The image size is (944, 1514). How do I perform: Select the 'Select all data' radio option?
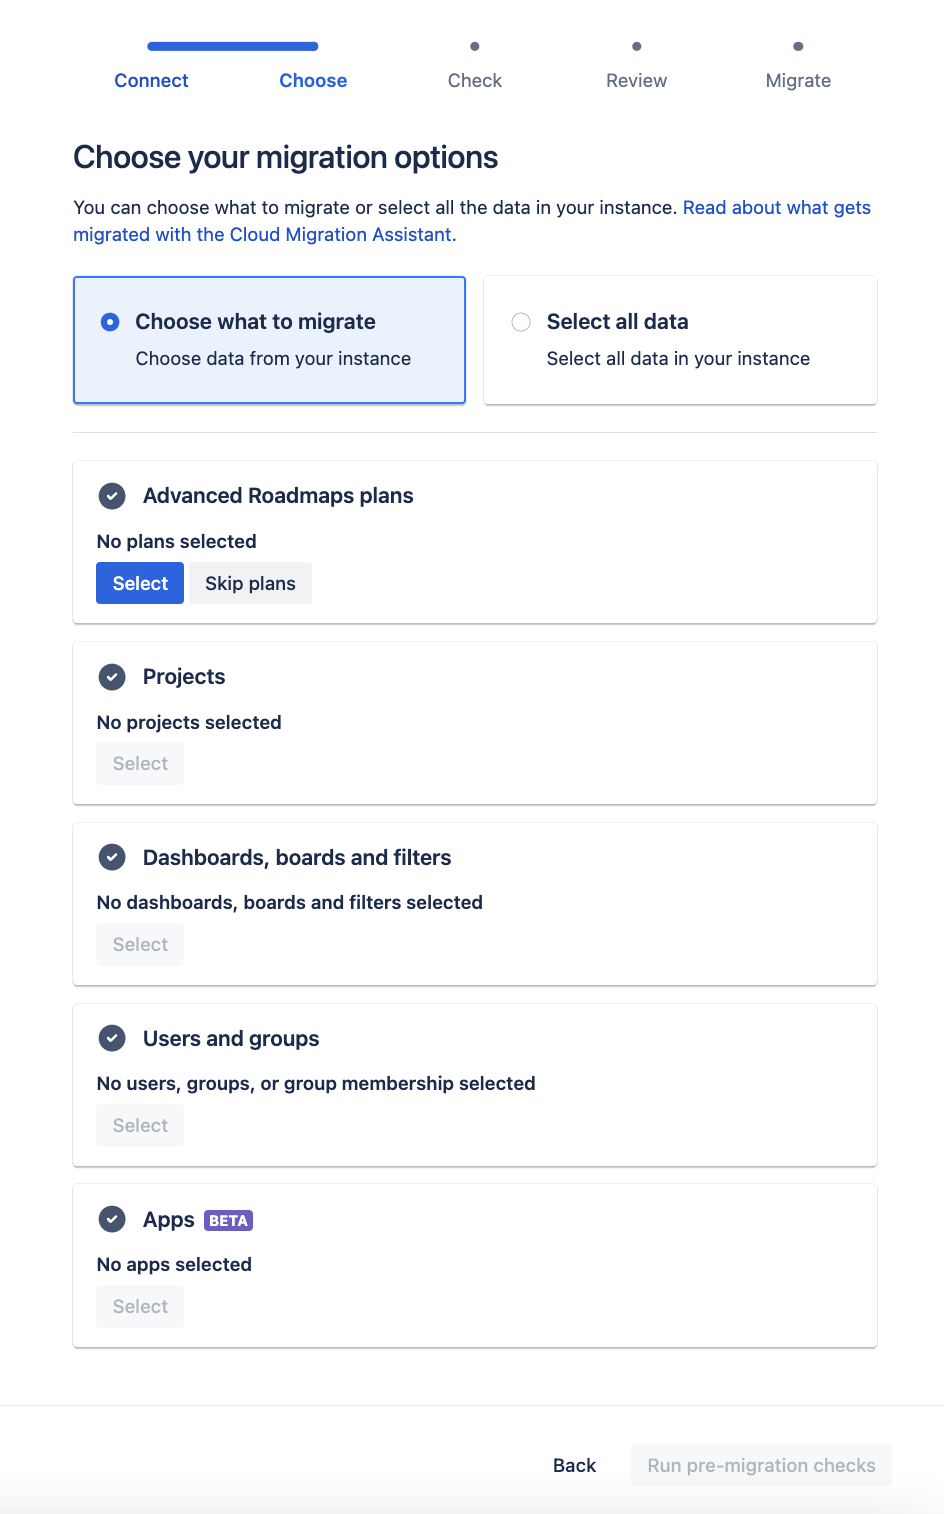(521, 322)
